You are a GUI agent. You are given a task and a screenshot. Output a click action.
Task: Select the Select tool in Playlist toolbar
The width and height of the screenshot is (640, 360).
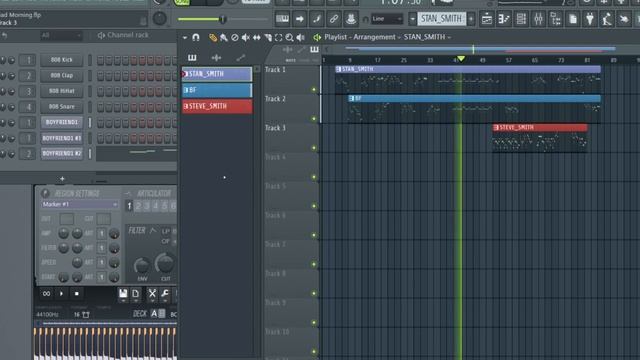point(278,38)
